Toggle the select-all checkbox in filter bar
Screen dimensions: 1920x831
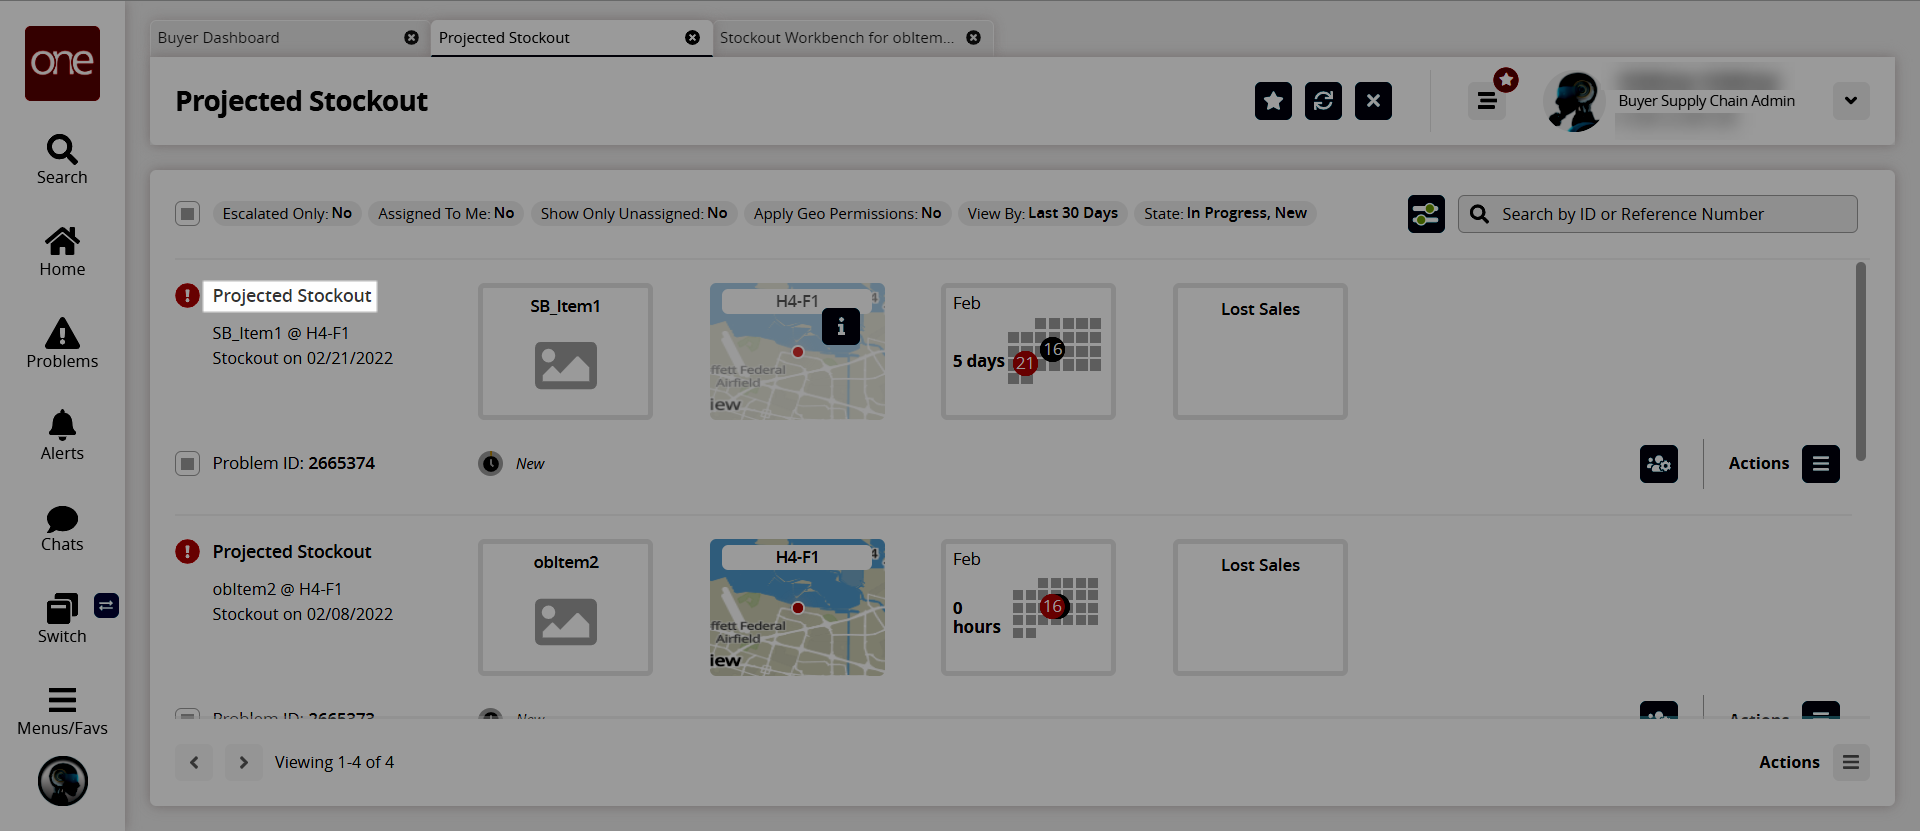coord(187,214)
